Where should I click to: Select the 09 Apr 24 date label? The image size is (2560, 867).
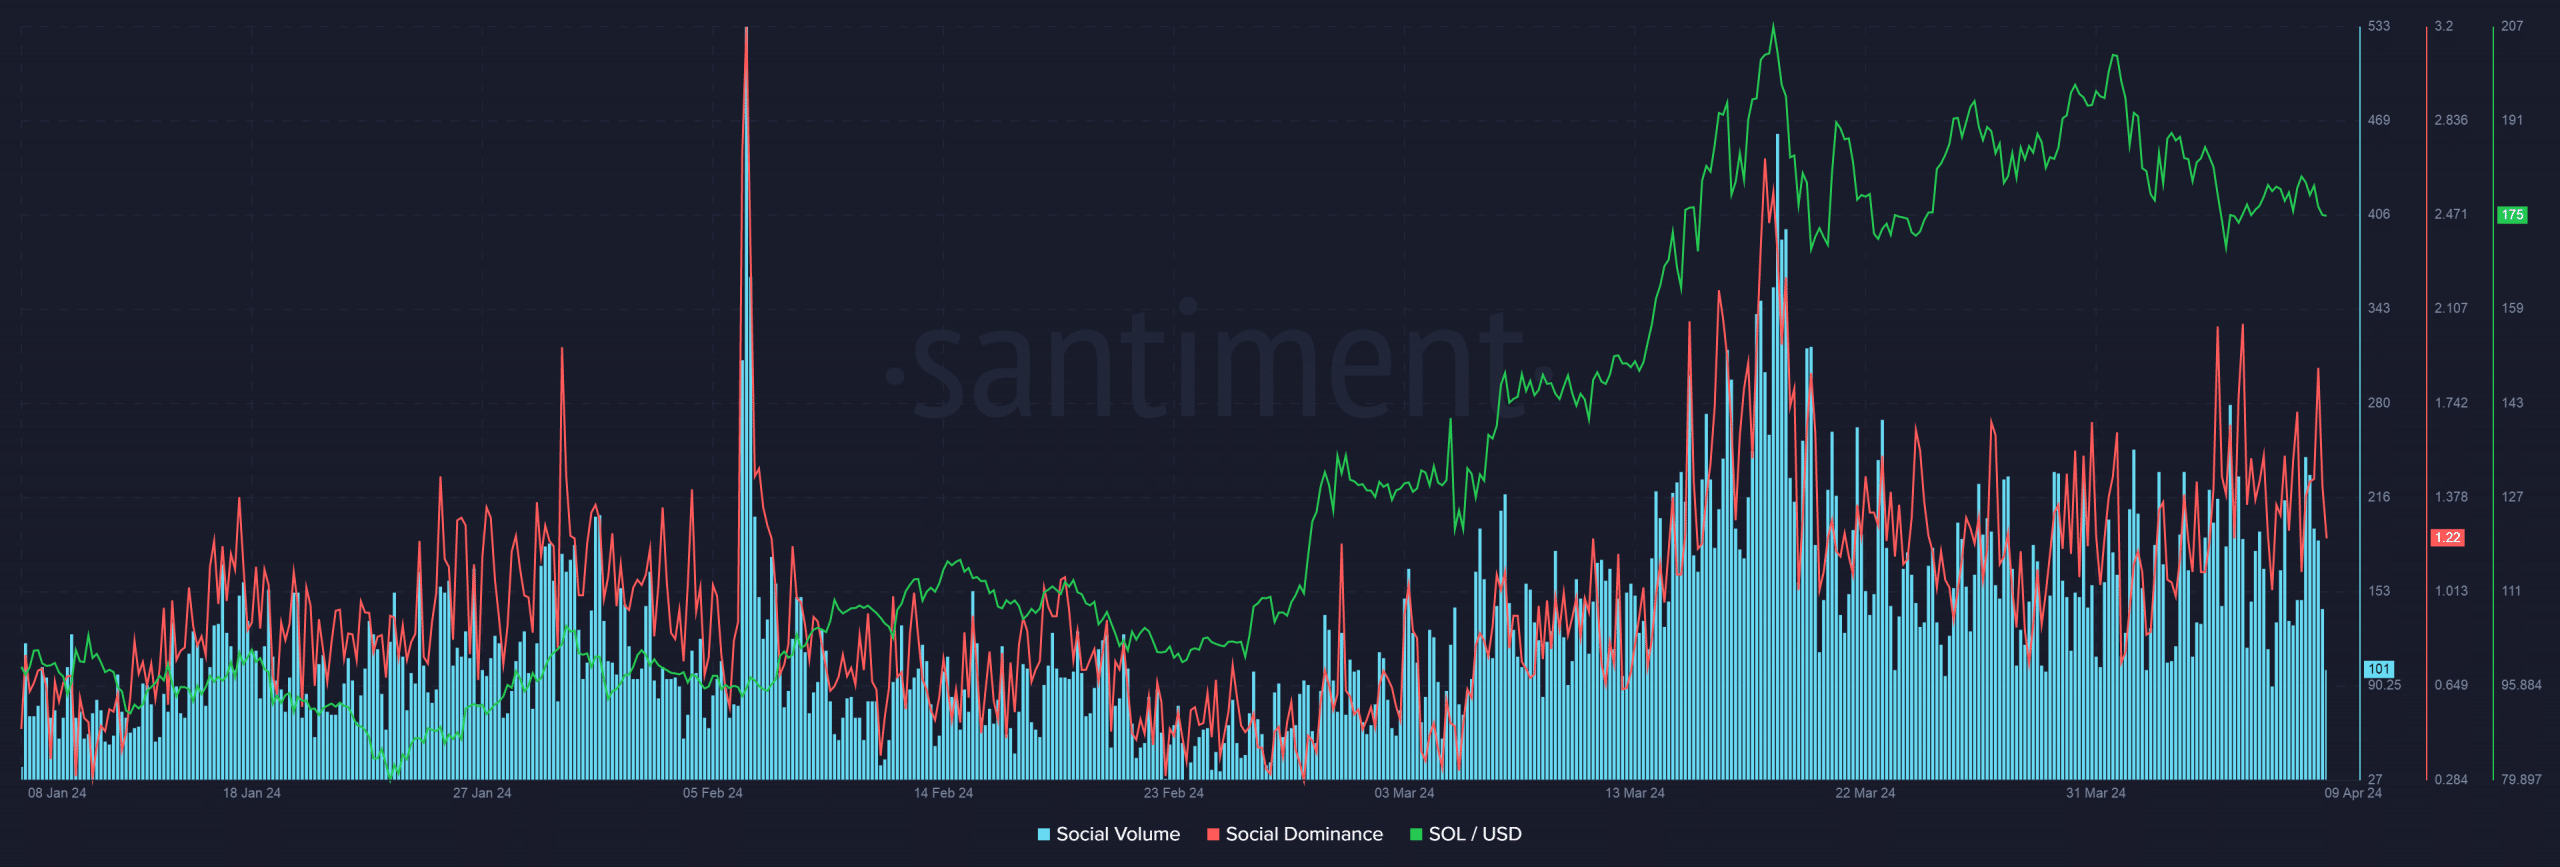click(2353, 793)
